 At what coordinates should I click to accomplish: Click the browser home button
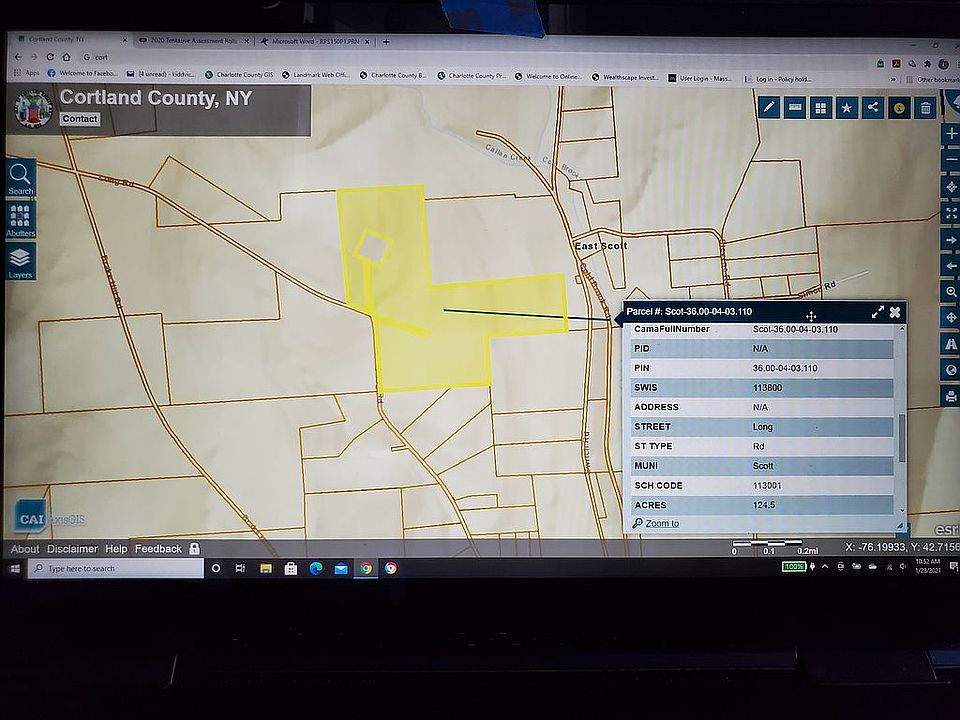click(66, 57)
